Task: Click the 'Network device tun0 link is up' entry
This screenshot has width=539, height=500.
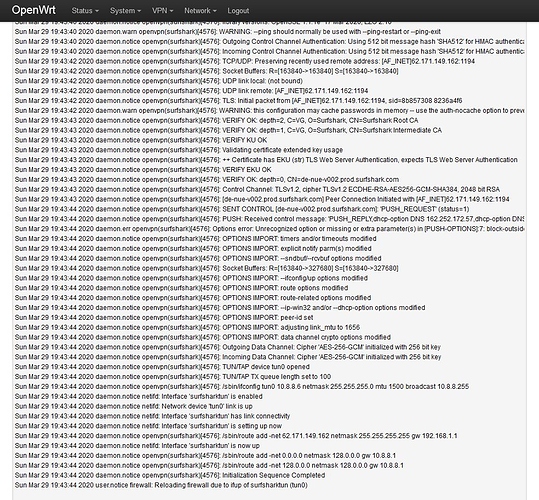Action: pyautogui.click(x=134, y=406)
